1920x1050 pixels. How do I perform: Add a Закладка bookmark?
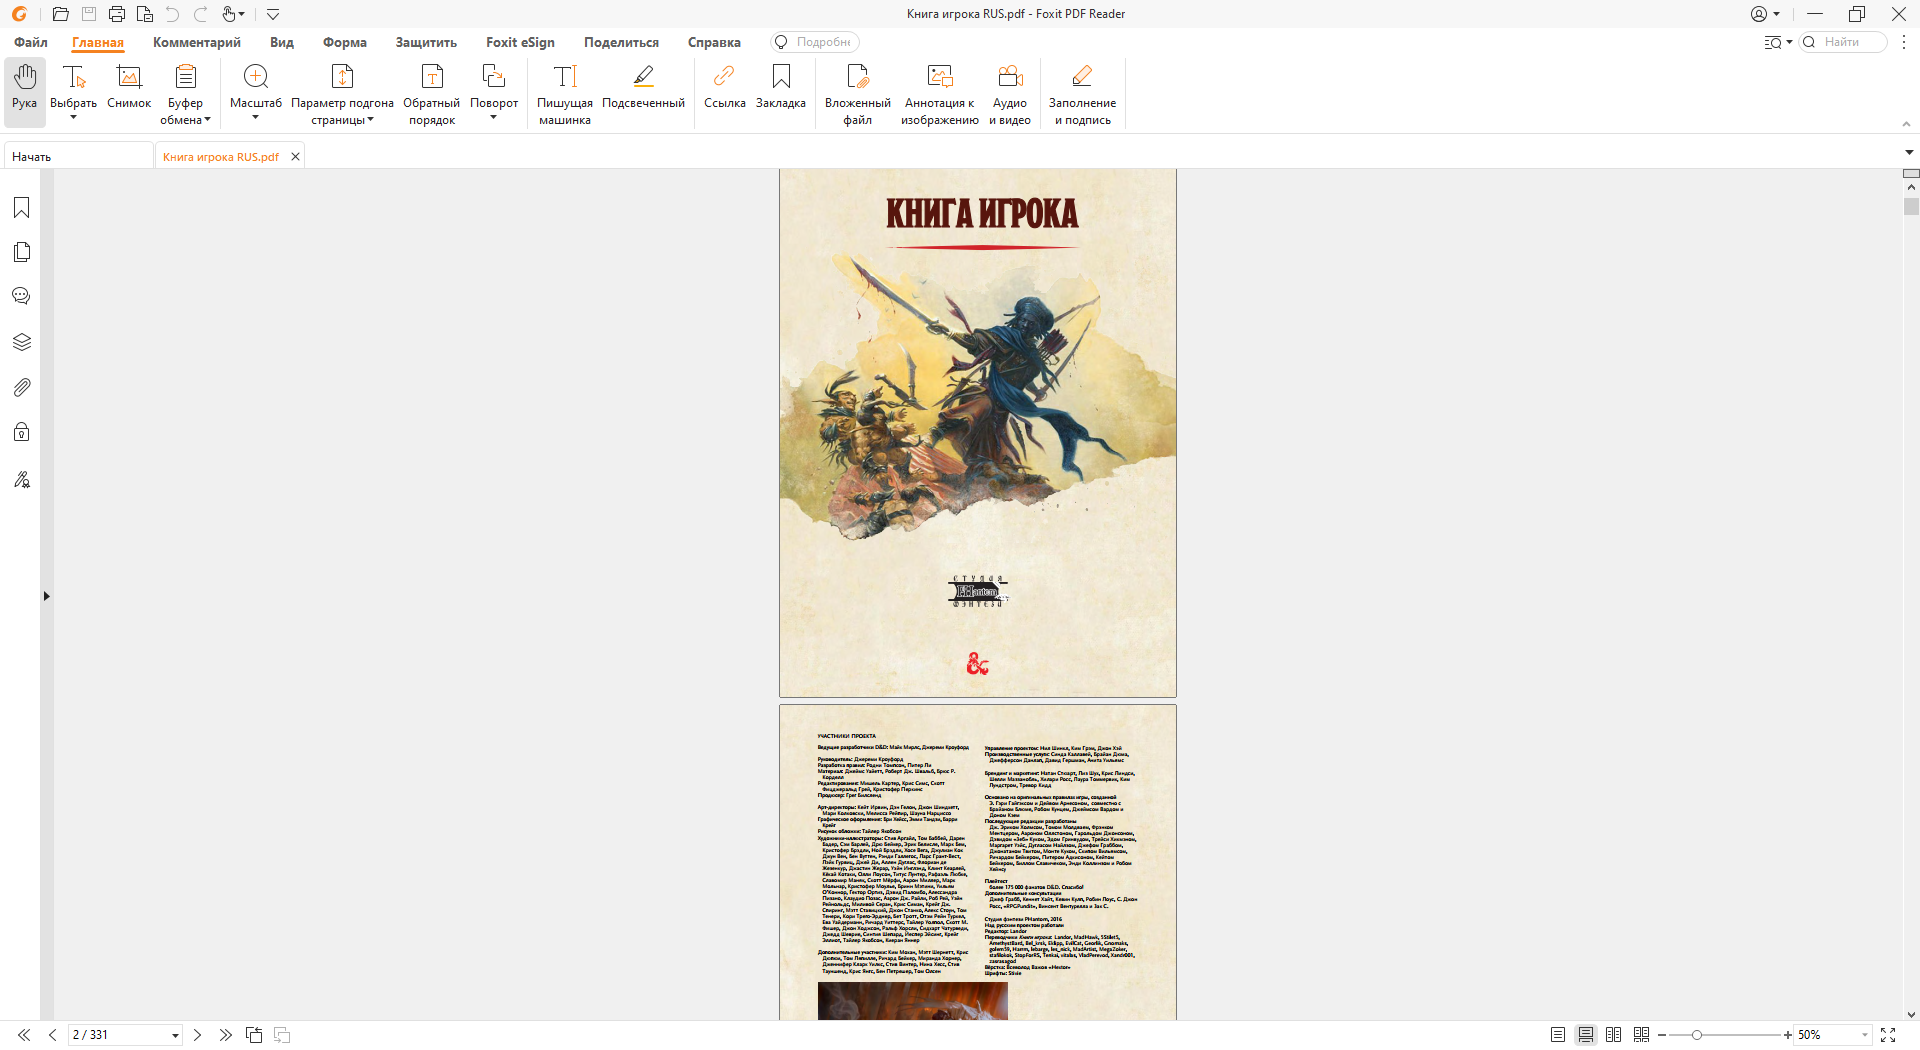click(x=781, y=87)
